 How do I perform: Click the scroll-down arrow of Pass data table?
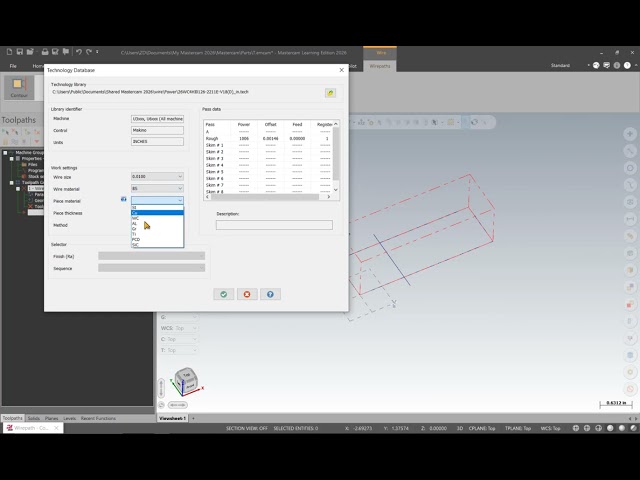pos(336,190)
